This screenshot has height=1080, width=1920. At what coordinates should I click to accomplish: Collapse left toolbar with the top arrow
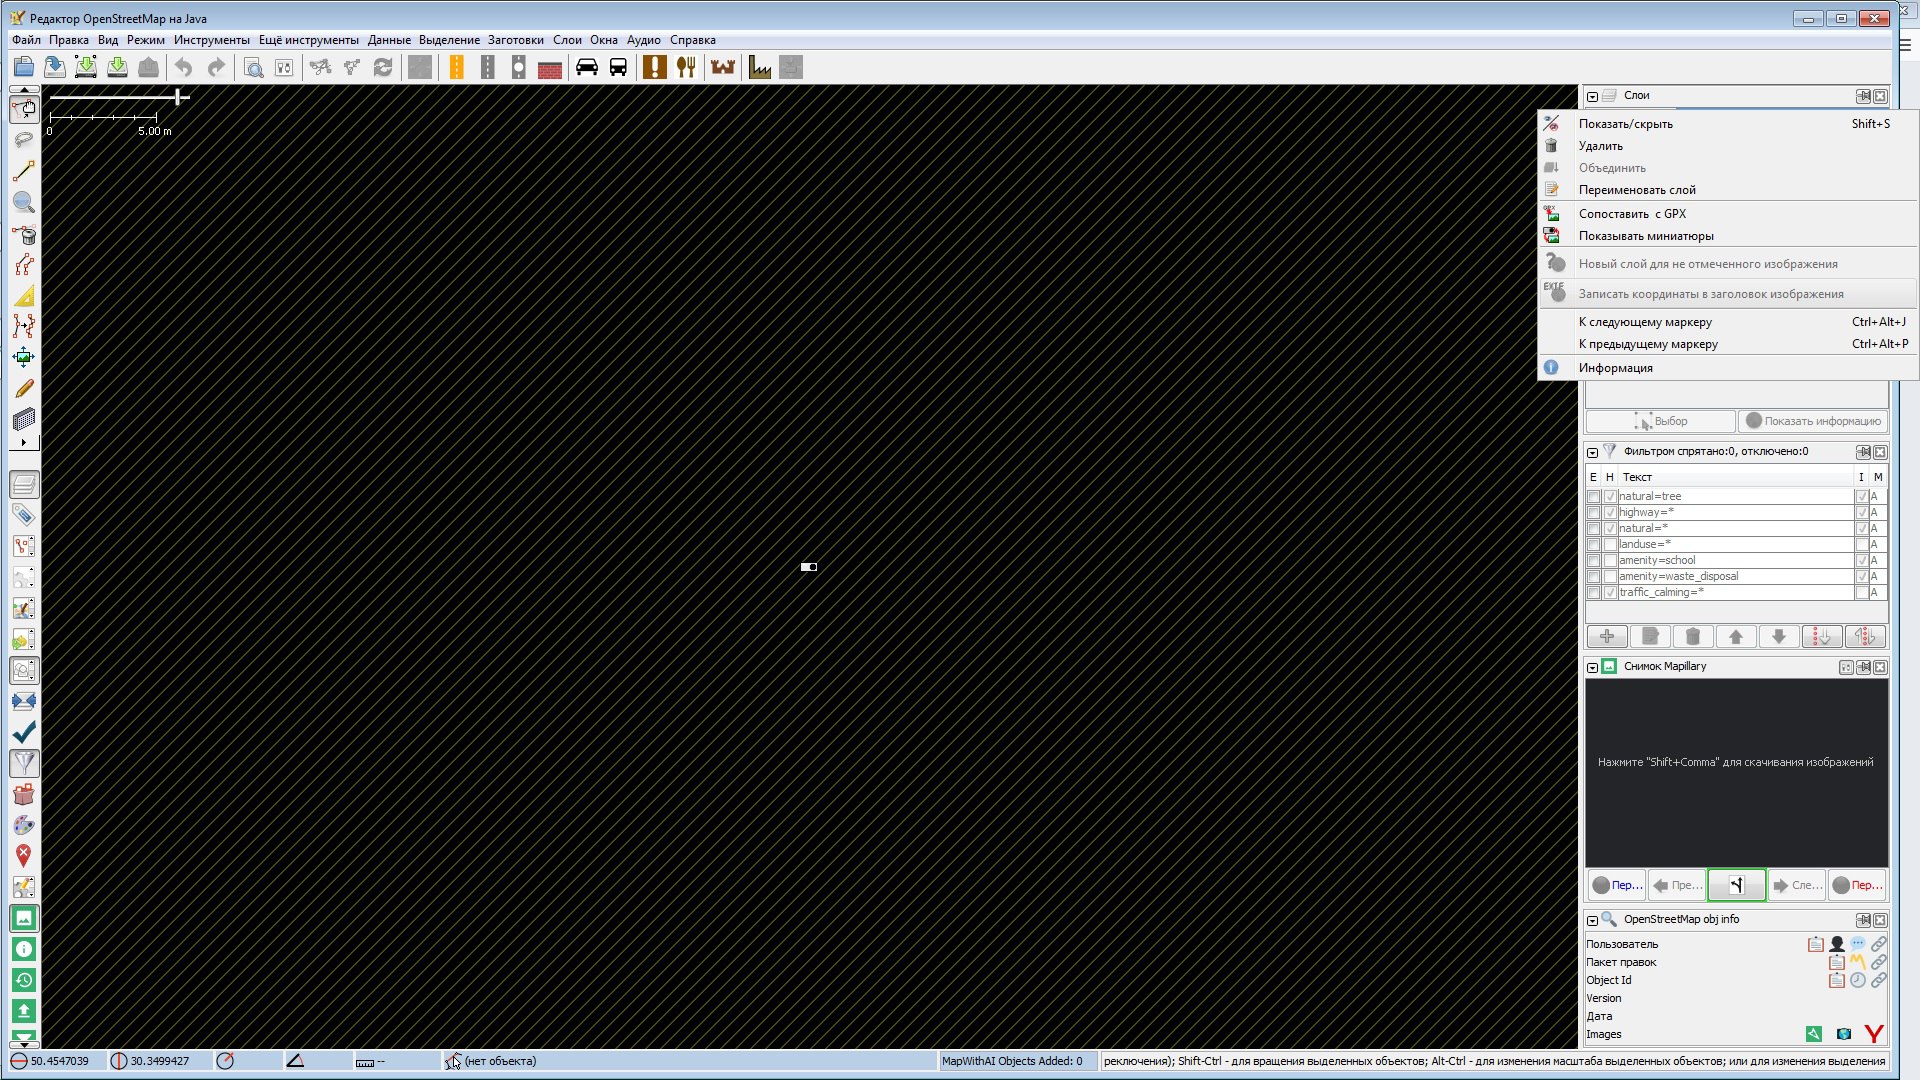[x=24, y=90]
